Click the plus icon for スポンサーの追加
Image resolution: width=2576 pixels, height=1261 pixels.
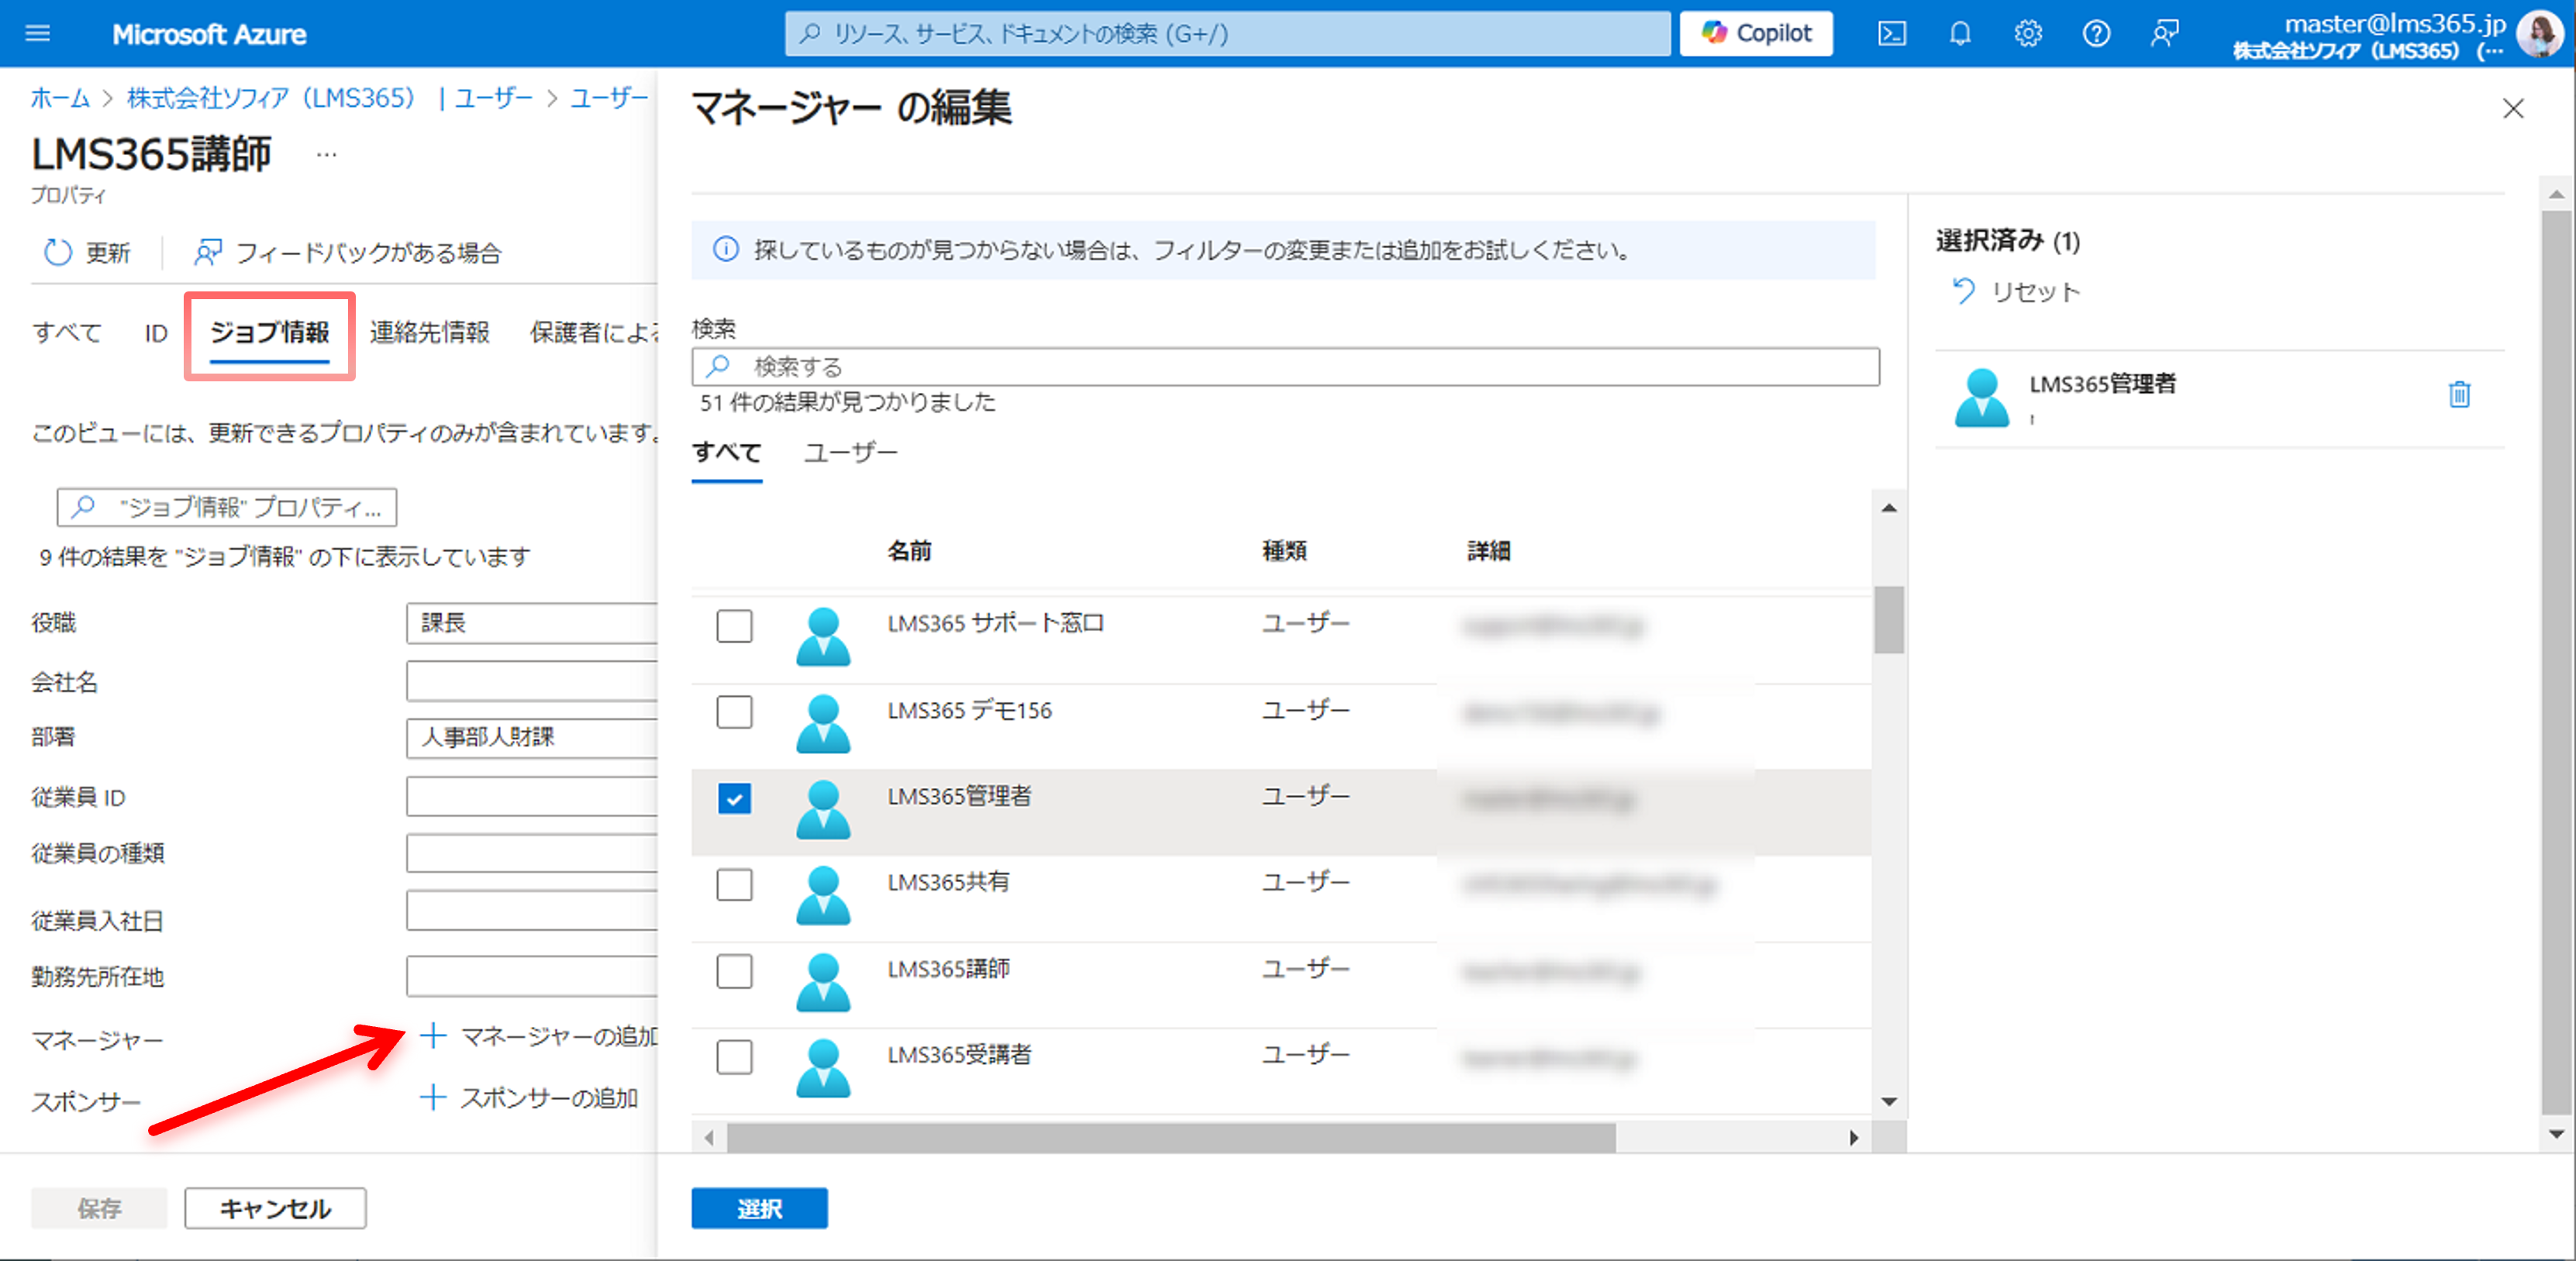432,1097
